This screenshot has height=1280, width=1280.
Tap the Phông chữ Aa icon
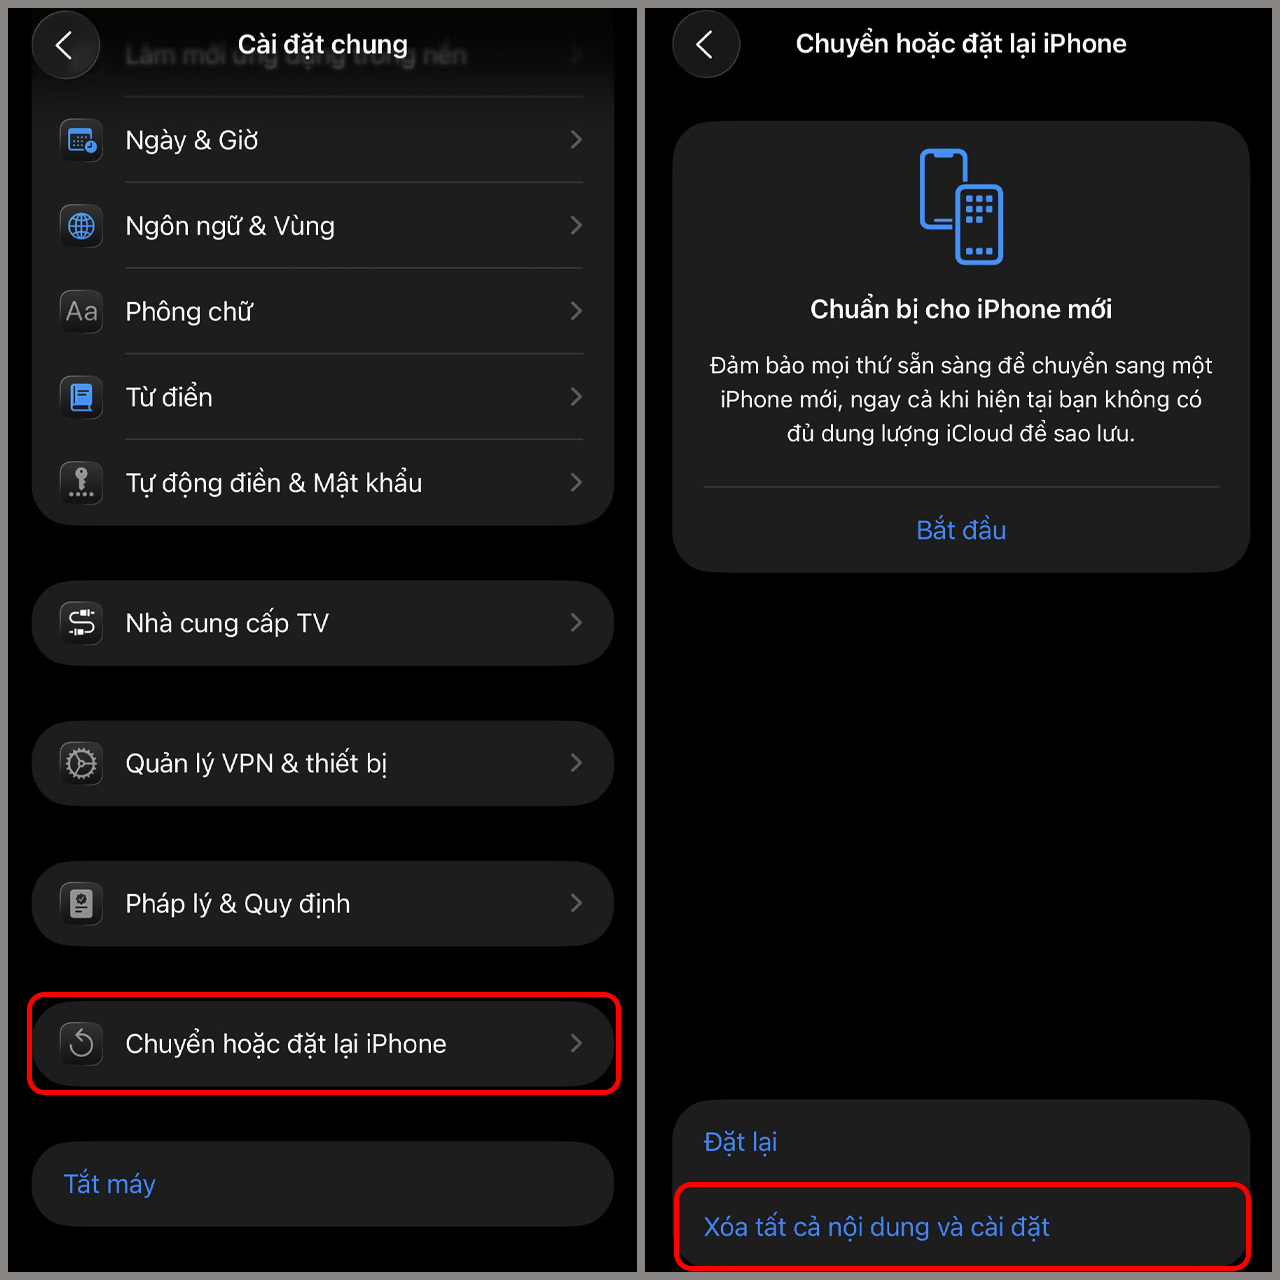81,312
